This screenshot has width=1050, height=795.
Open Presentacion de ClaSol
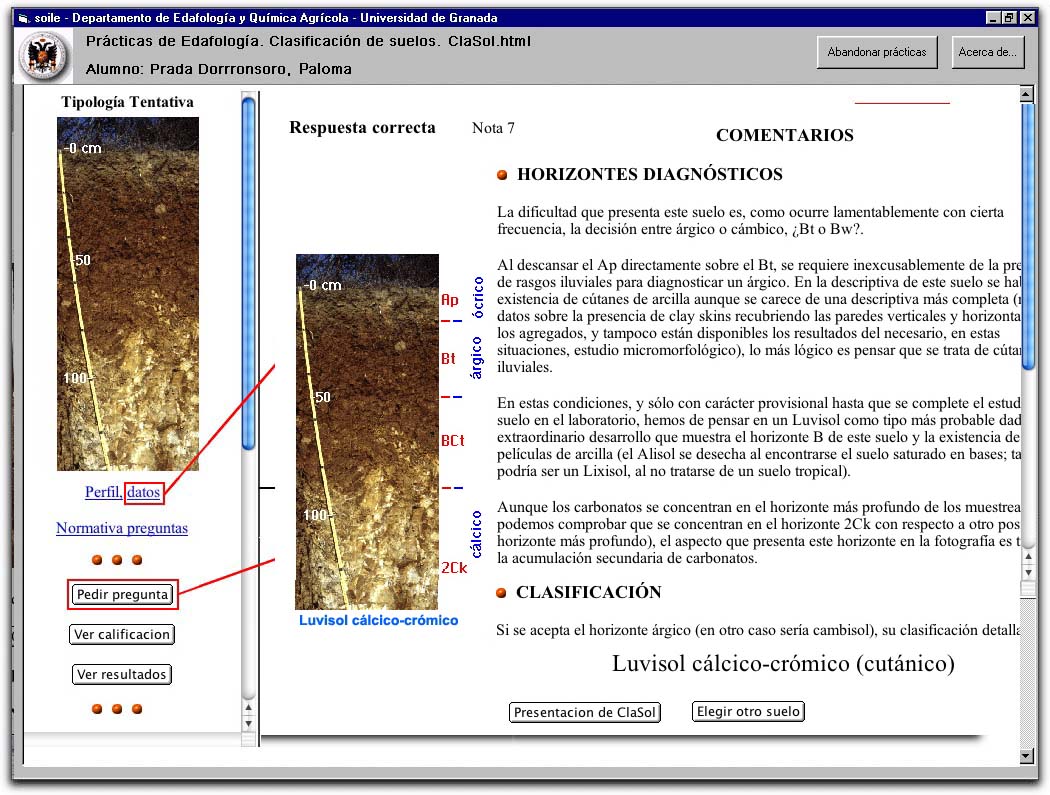(585, 712)
